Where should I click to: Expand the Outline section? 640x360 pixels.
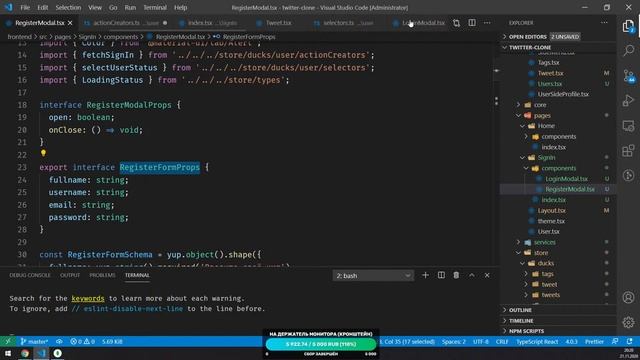(x=558, y=310)
